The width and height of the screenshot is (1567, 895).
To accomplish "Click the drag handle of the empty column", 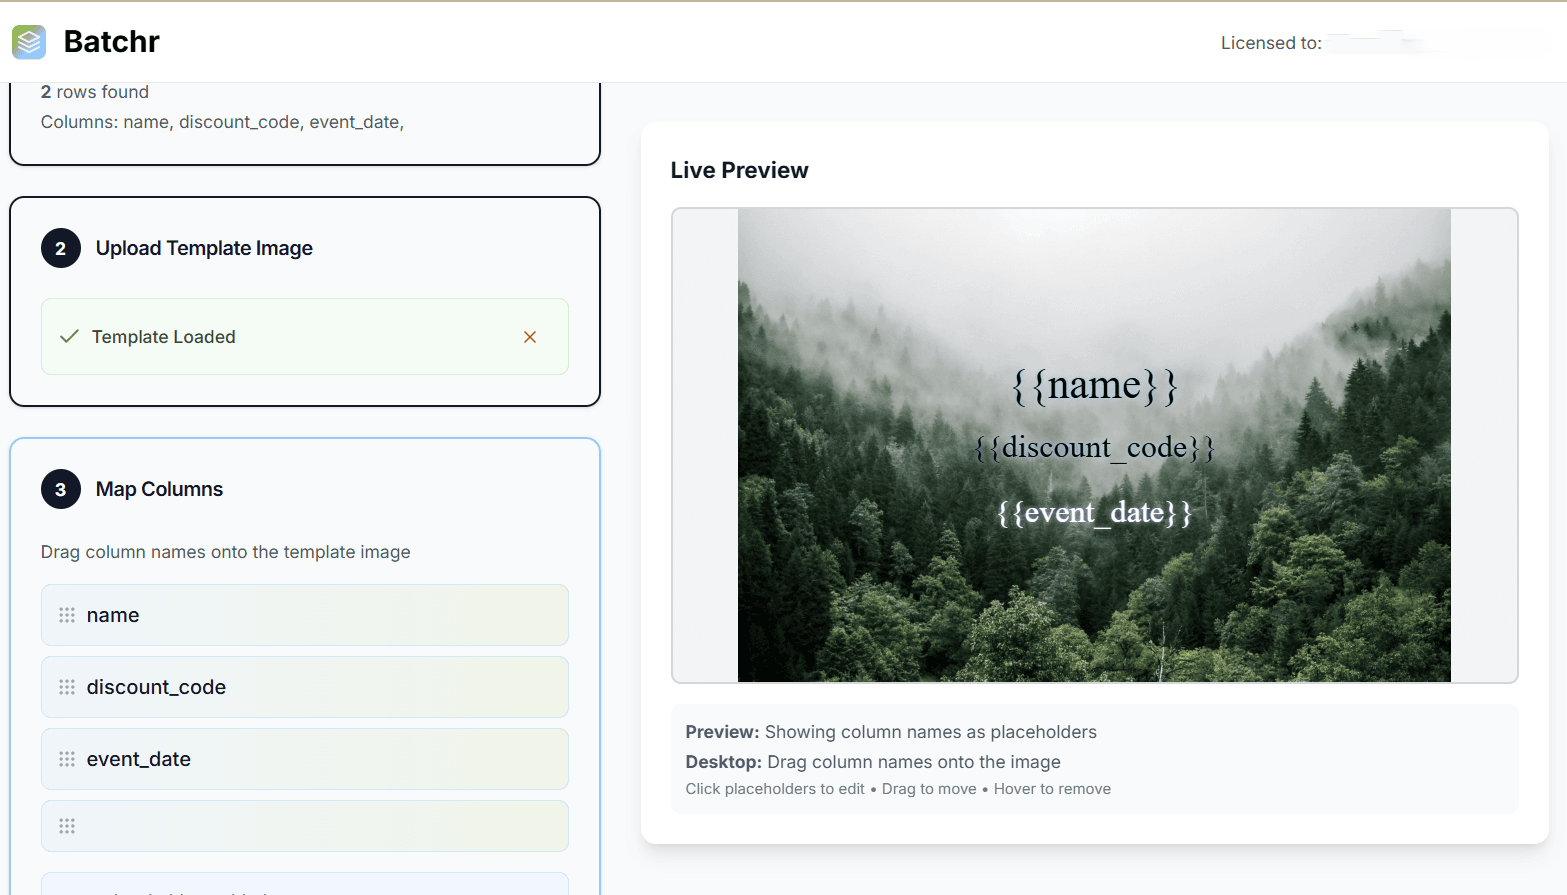I will [67, 826].
